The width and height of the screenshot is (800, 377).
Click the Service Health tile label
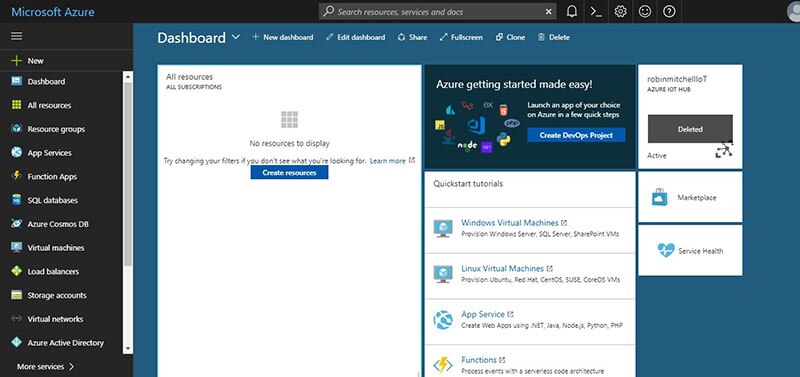pyautogui.click(x=701, y=251)
